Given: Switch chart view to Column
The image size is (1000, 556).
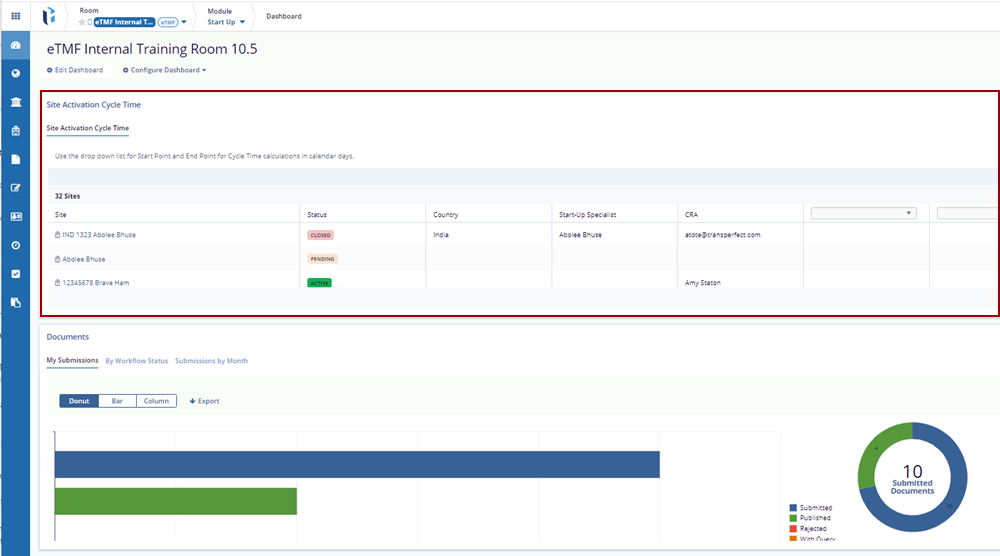Looking at the screenshot, I should 156,401.
